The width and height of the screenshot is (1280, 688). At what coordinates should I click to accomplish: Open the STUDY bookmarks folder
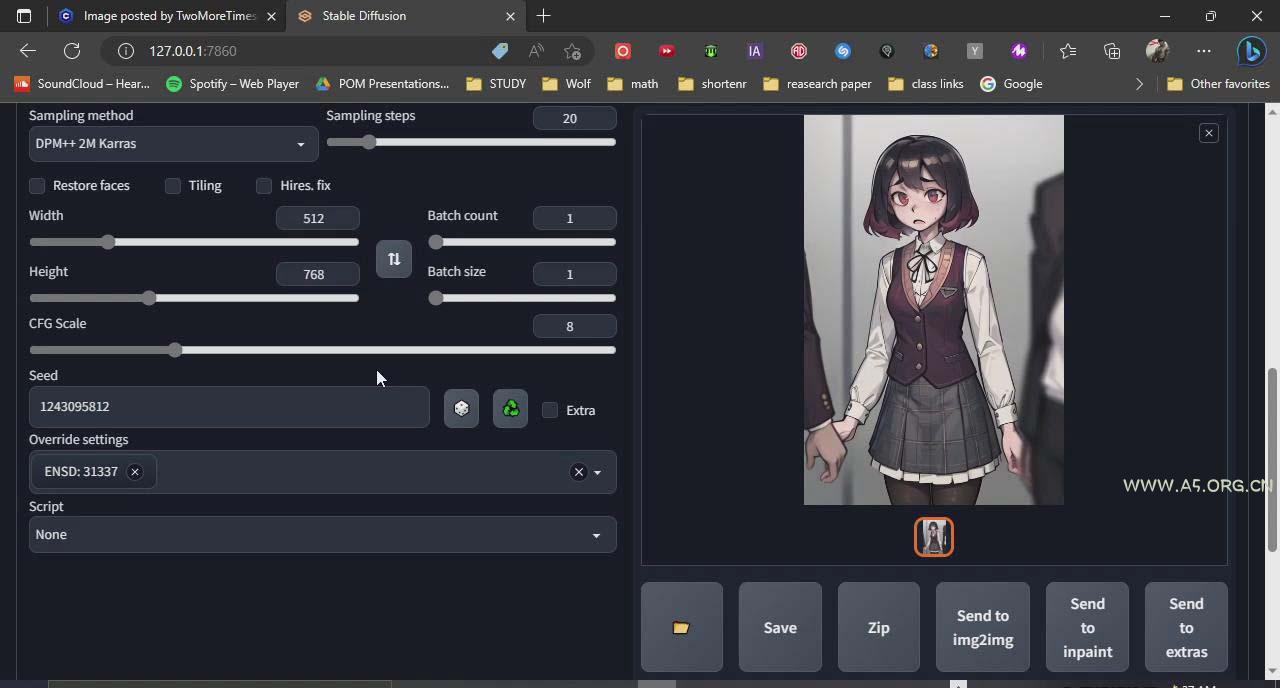pos(497,84)
